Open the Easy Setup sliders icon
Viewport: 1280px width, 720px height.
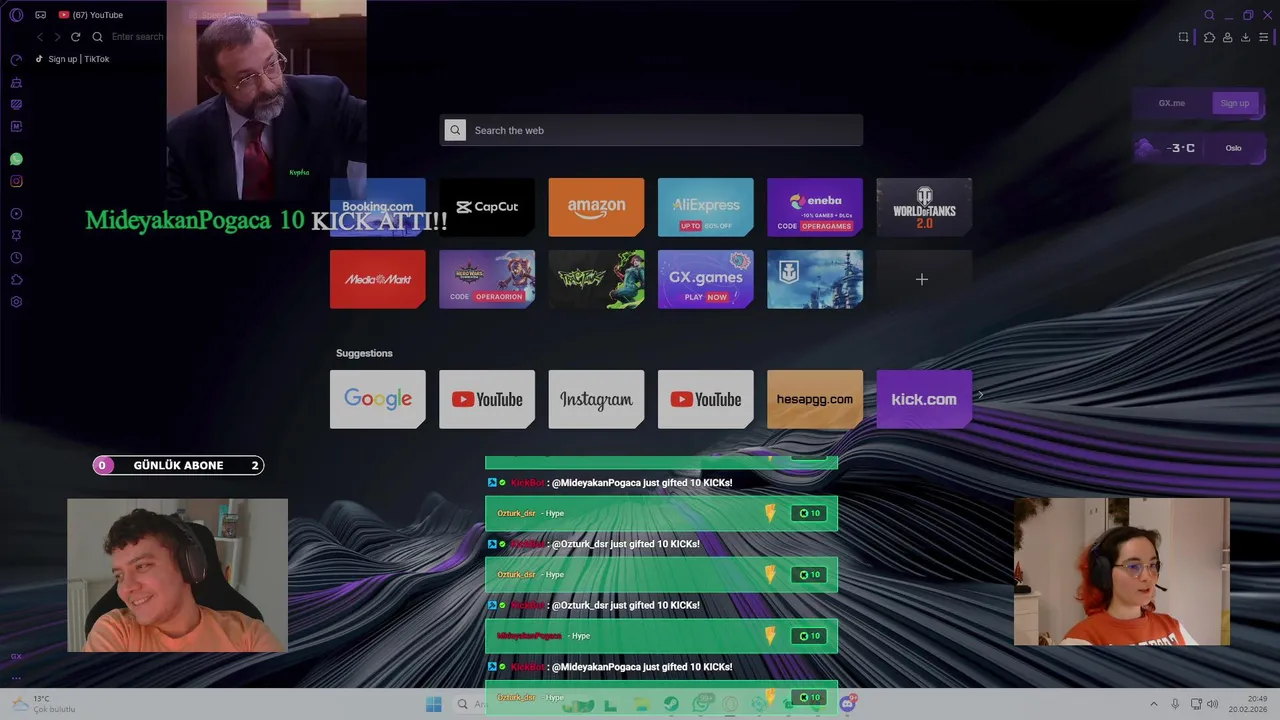coord(1263,37)
